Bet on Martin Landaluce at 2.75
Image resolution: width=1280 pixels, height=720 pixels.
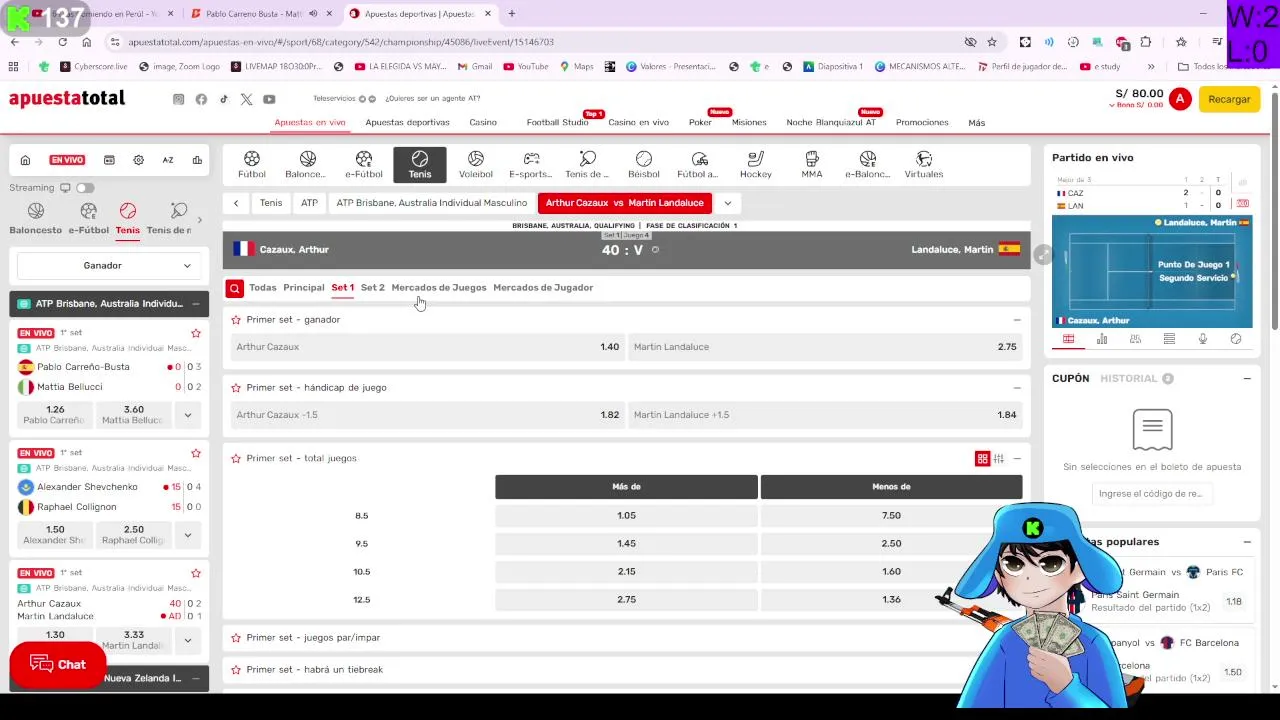click(x=825, y=347)
